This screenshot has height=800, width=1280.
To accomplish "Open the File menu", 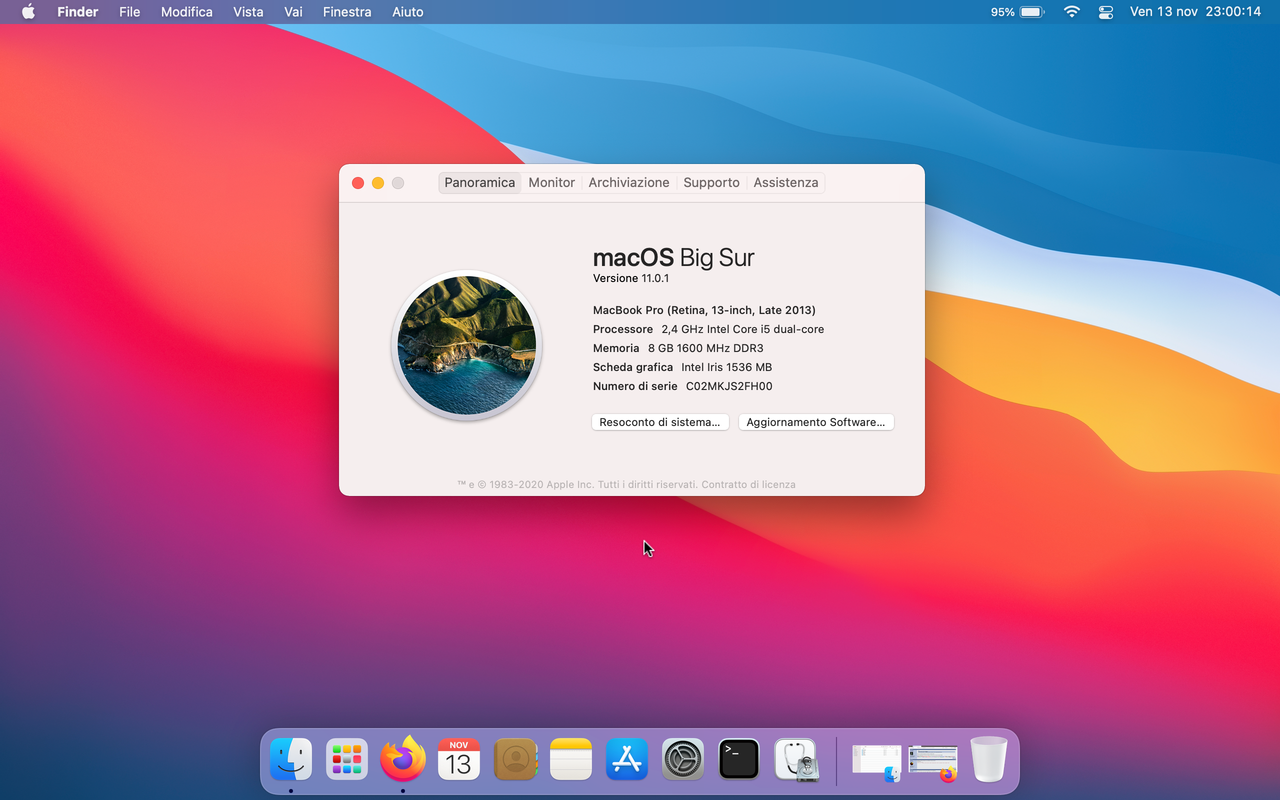I will point(129,12).
